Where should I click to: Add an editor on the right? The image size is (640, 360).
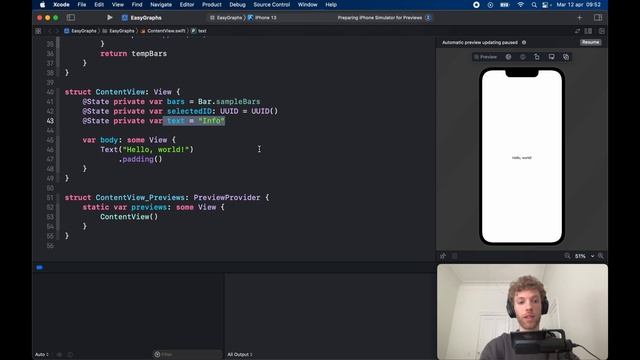602,31
